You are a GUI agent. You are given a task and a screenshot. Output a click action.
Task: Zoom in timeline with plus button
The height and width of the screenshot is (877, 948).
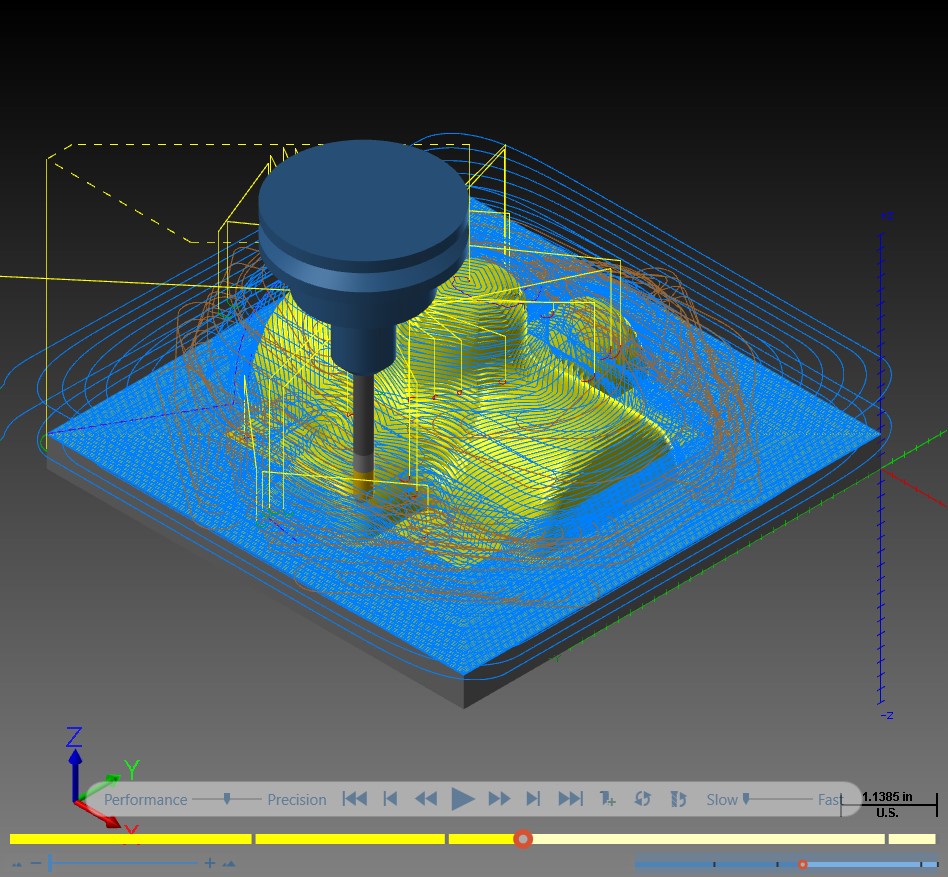(x=209, y=862)
